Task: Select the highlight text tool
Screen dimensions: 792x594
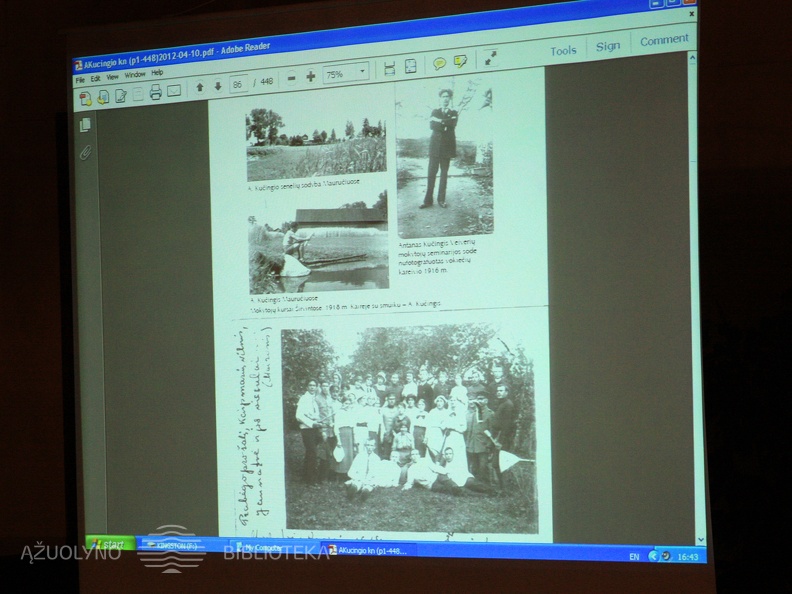Action: click(x=460, y=62)
